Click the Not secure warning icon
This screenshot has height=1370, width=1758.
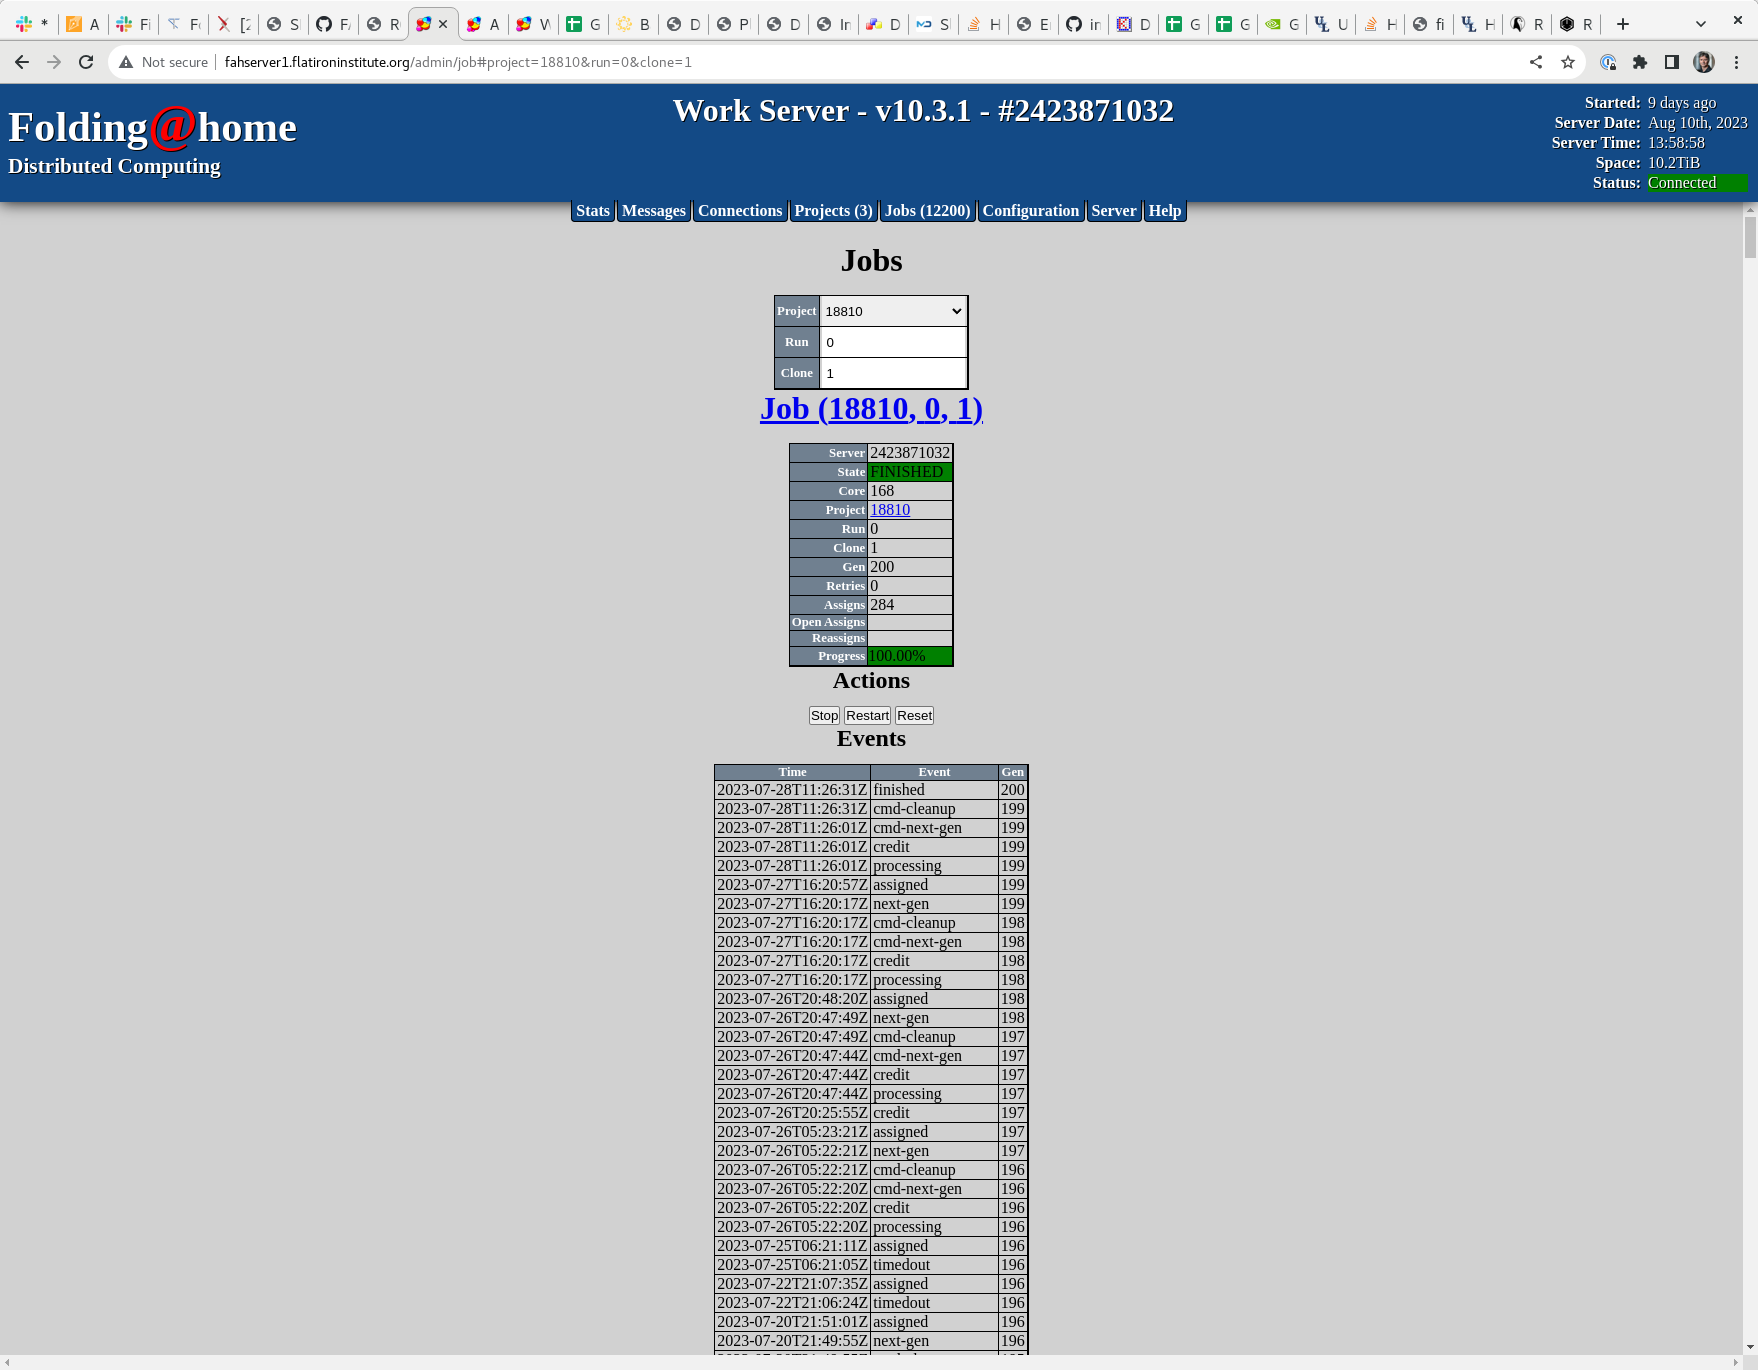[x=126, y=62]
